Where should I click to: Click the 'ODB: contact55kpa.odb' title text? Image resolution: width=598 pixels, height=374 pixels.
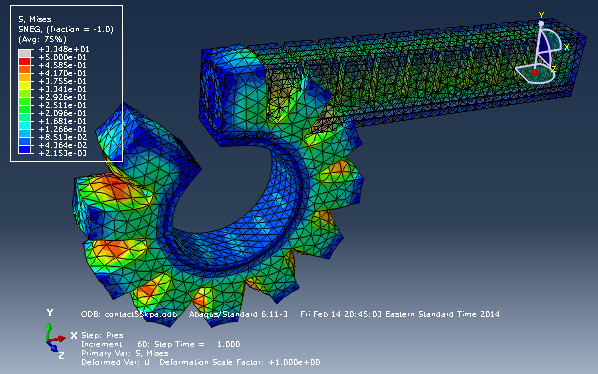pyautogui.click(x=129, y=314)
